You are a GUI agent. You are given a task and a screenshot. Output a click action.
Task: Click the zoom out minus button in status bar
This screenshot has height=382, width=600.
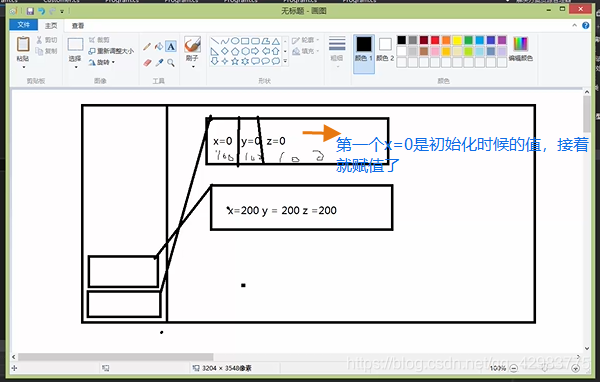(514, 368)
